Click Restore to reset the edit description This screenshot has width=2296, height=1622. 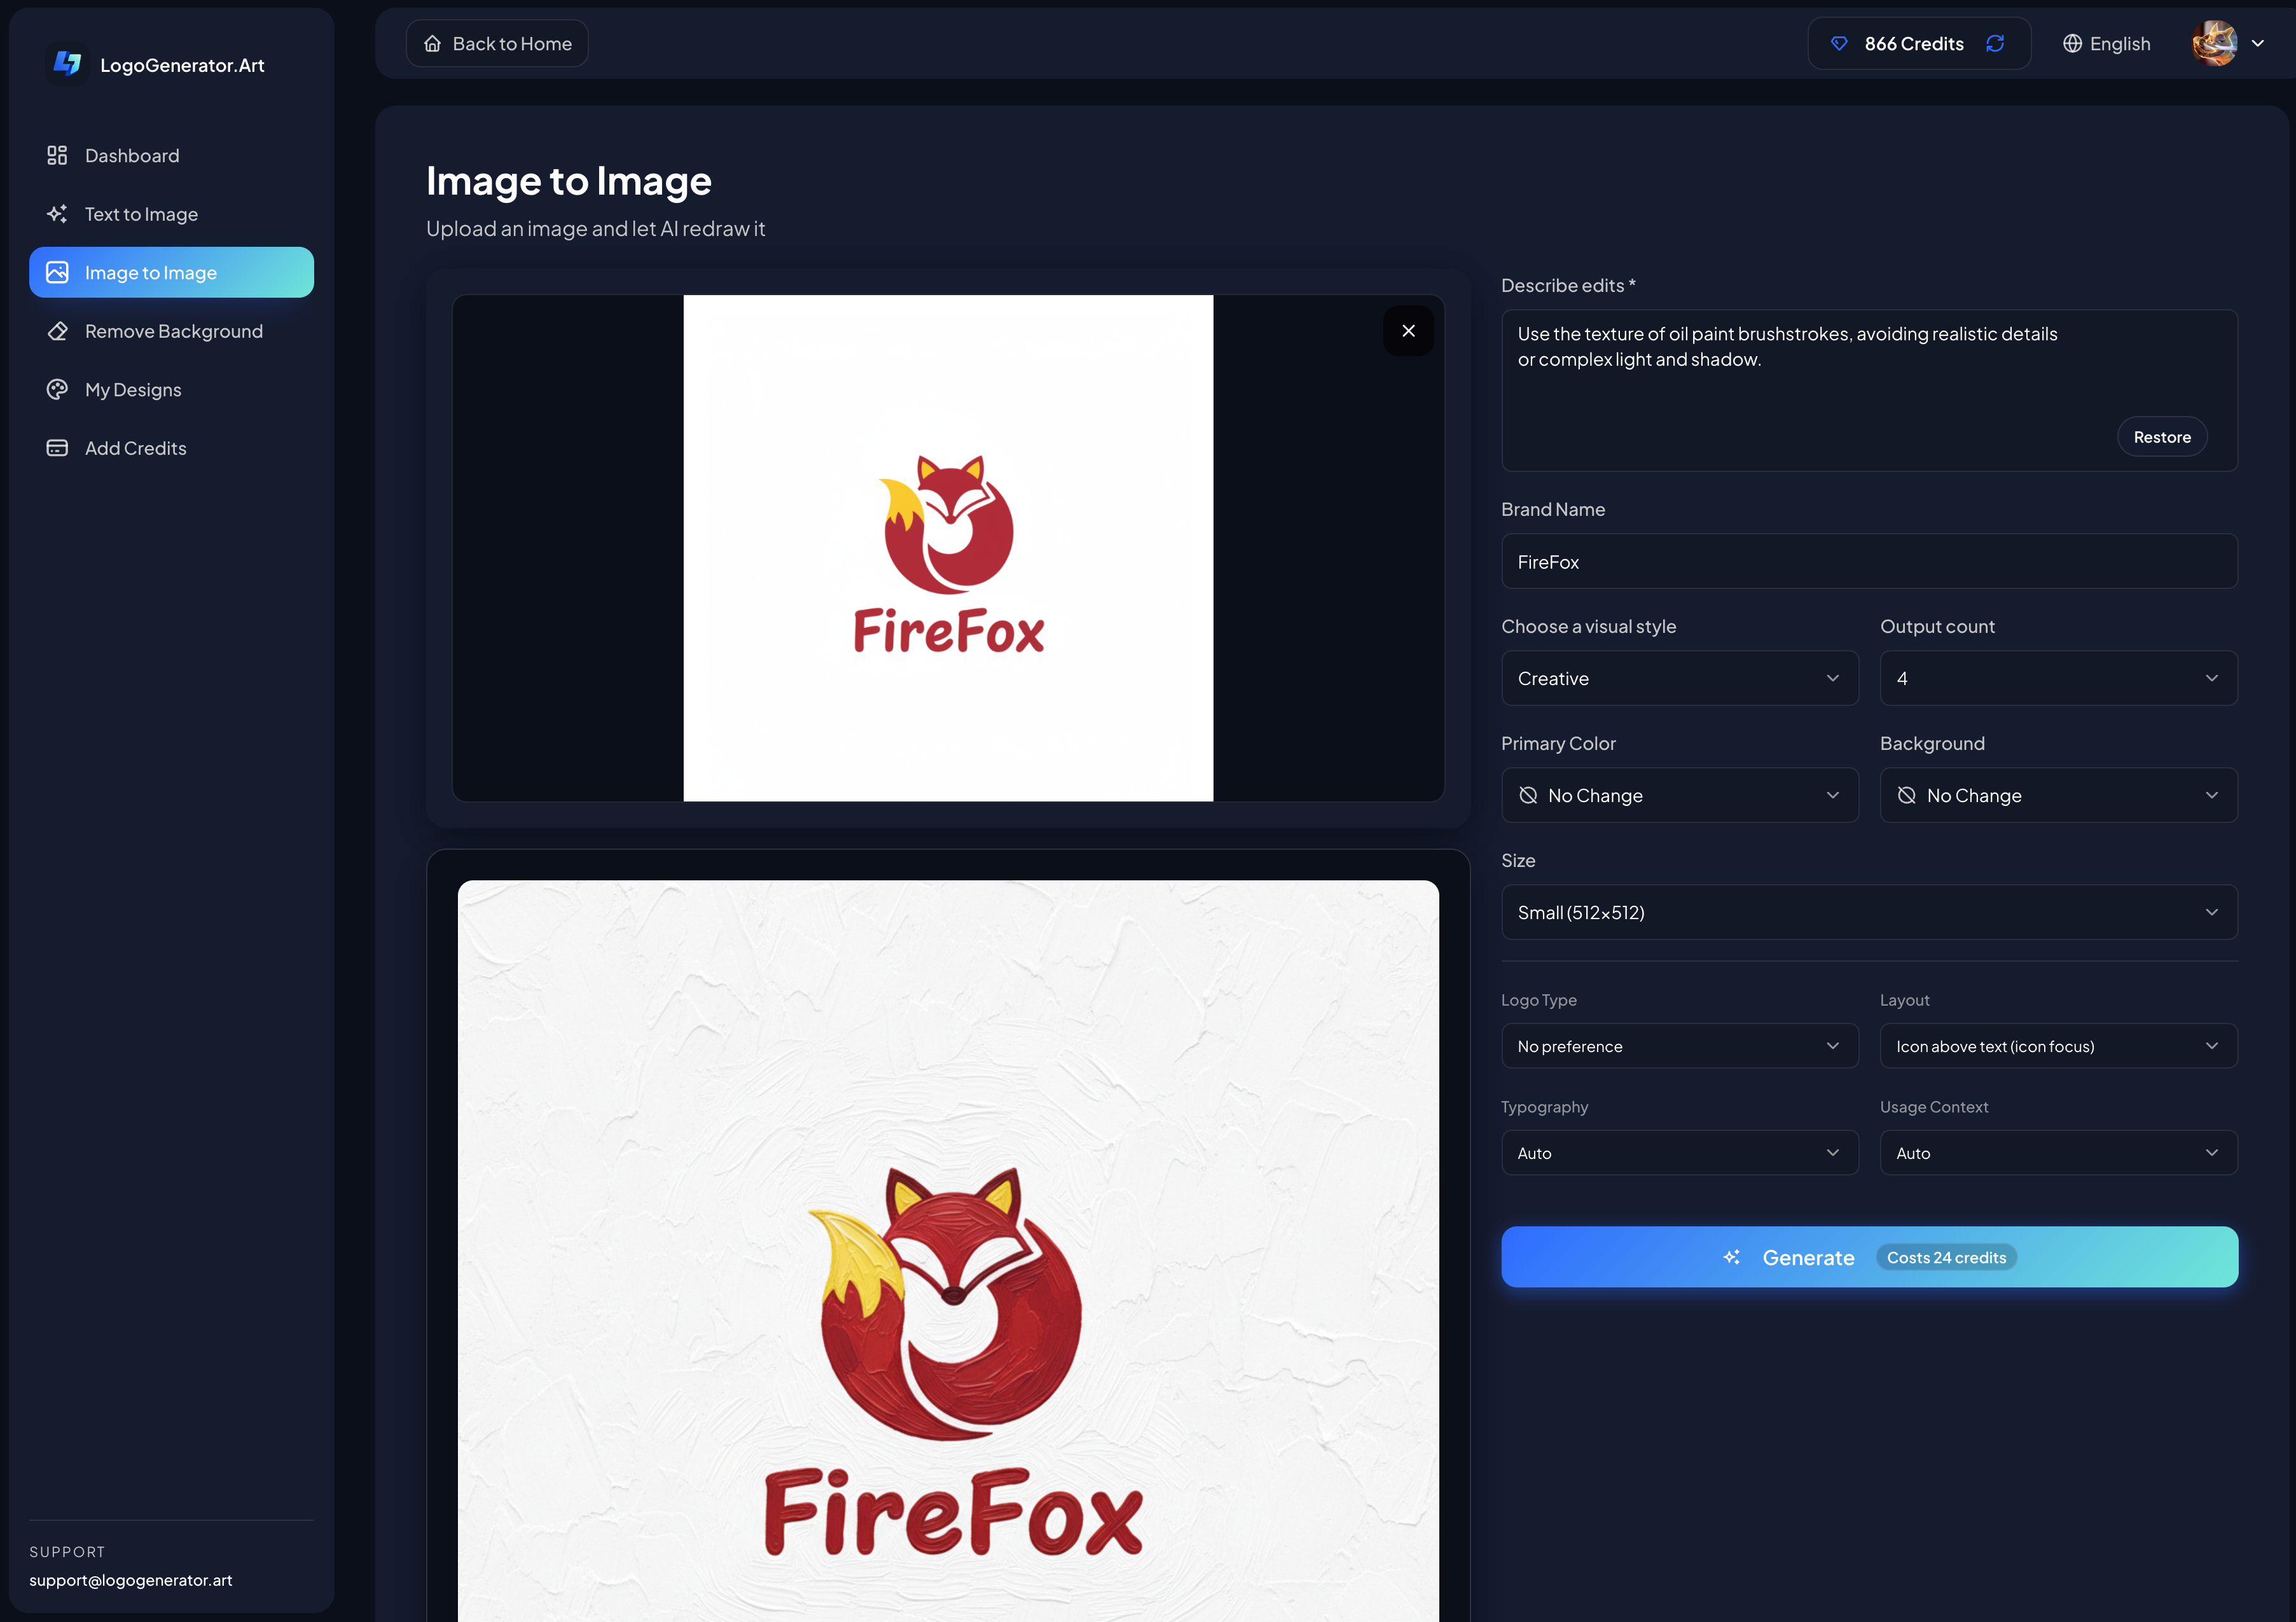[2162, 436]
